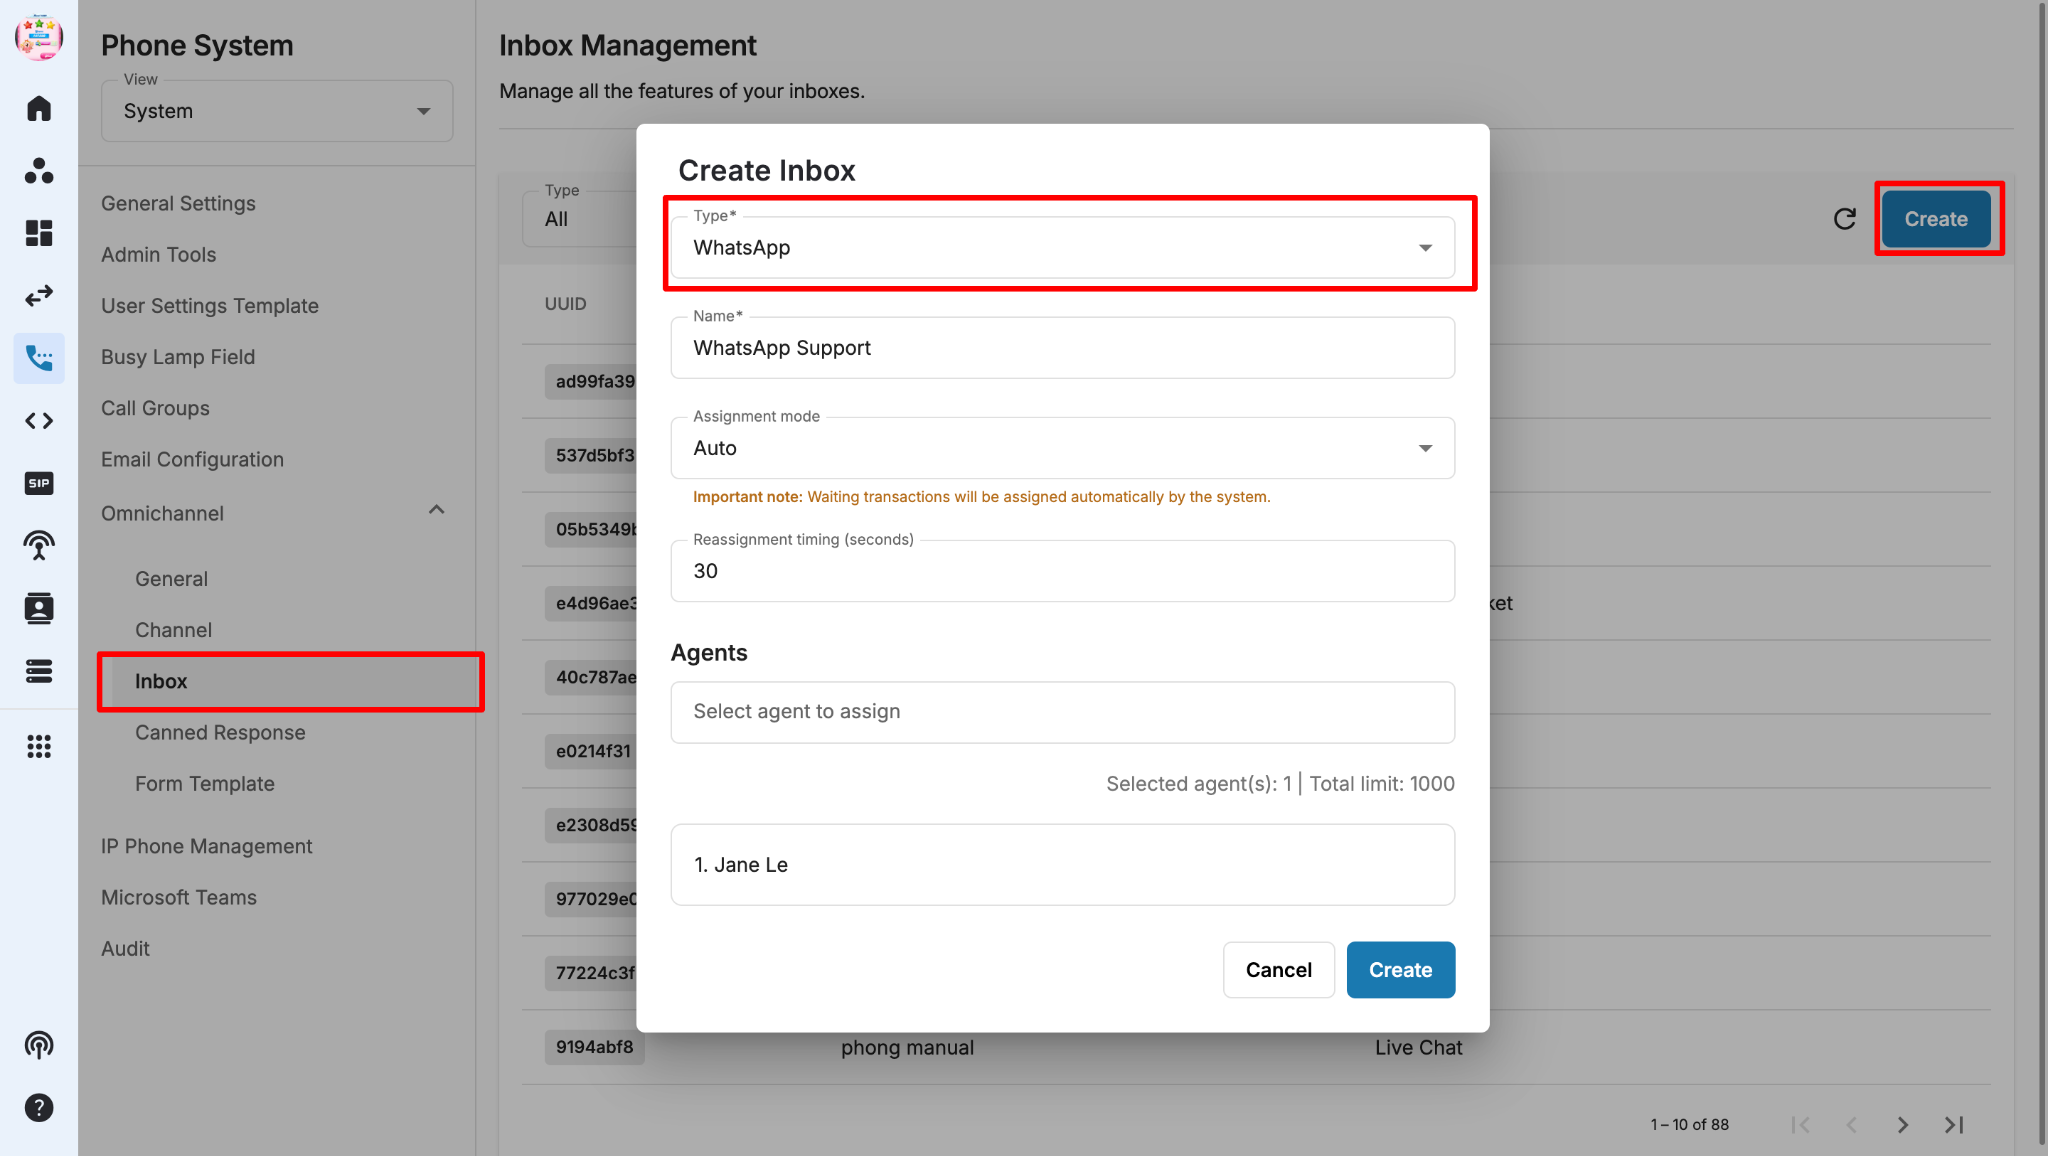Open Omnichannel General submenu
The width and height of the screenshot is (2048, 1156).
(x=171, y=578)
